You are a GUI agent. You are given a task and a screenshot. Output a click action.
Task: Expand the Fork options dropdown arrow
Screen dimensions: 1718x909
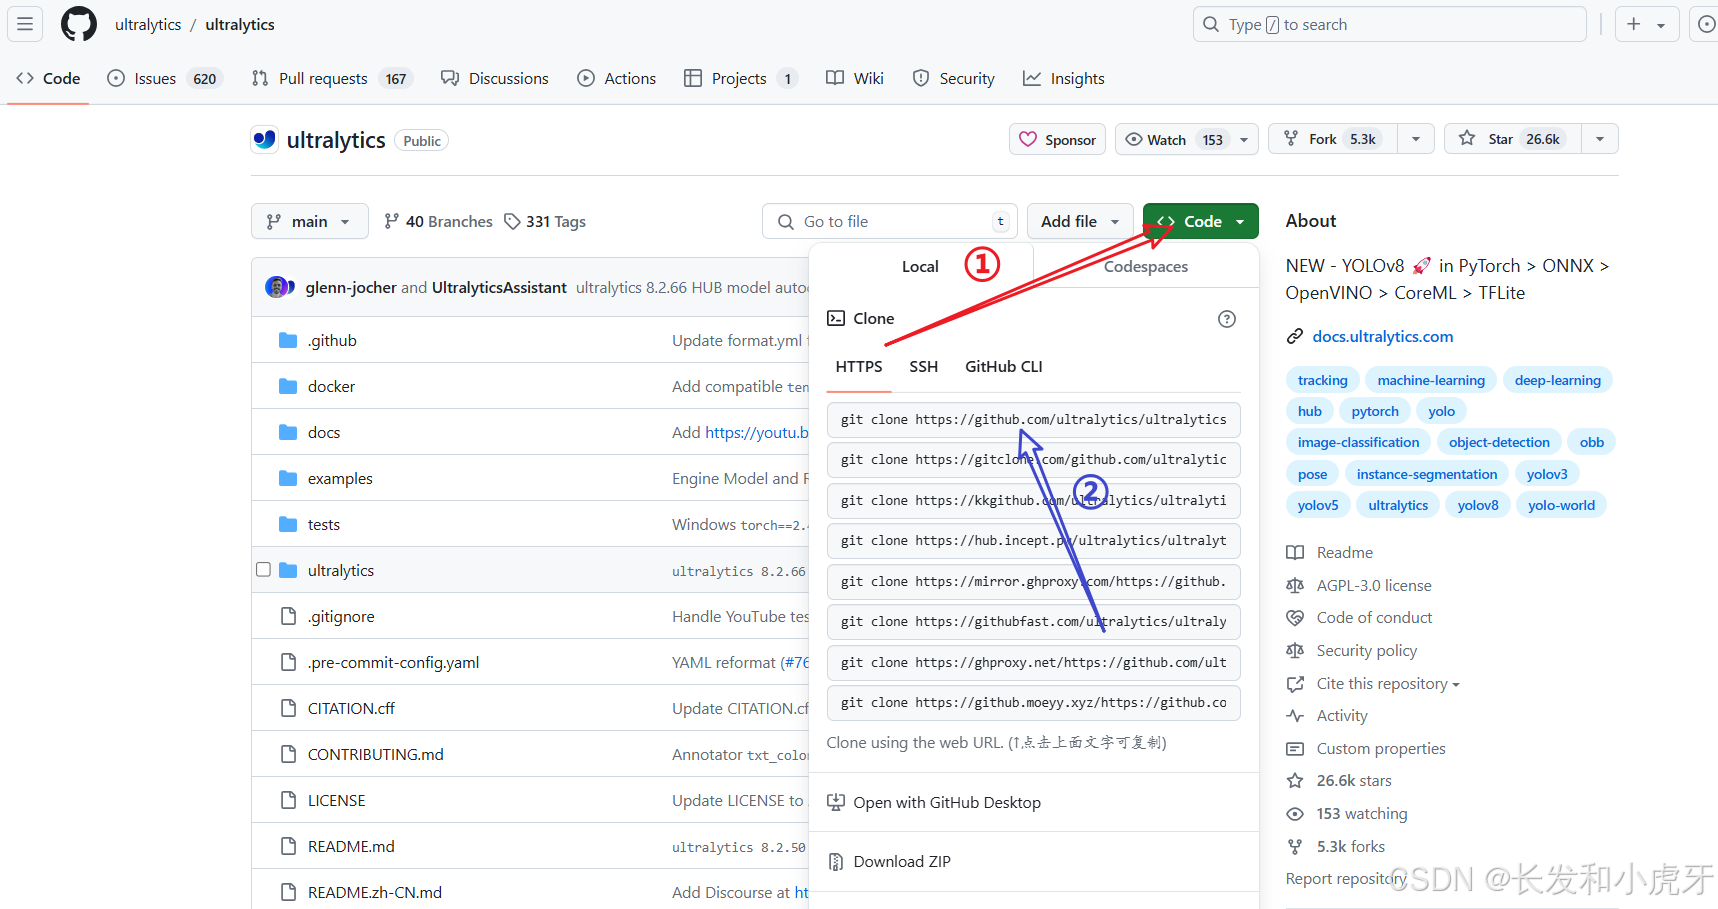click(x=1416, y=139)
